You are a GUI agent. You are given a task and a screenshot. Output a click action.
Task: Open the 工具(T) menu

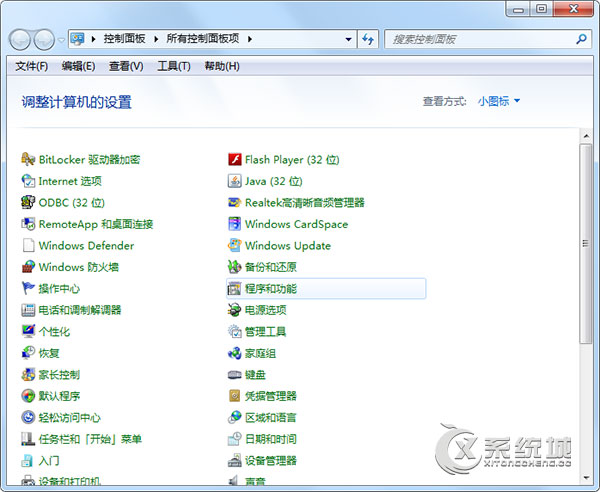point(174,66)
